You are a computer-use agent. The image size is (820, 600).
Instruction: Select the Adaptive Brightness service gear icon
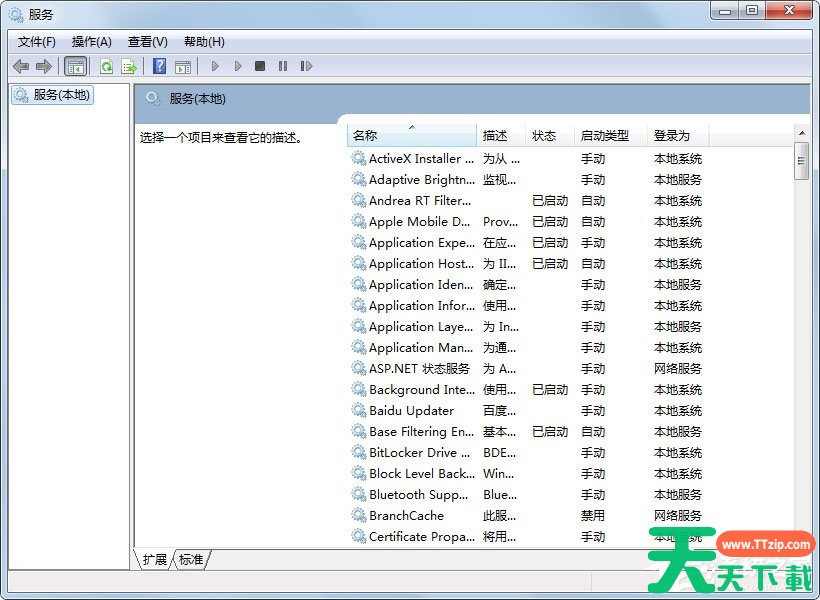(359, 179)
